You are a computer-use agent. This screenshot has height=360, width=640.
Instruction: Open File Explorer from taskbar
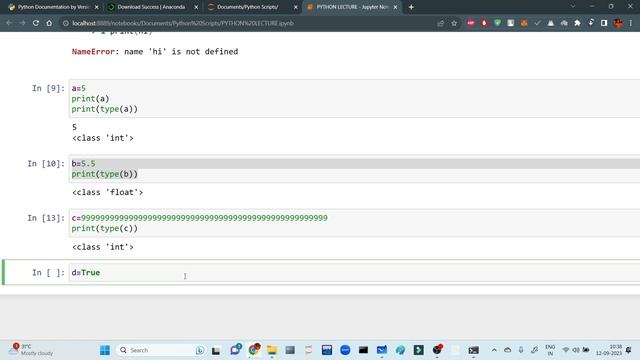[272, 350]
